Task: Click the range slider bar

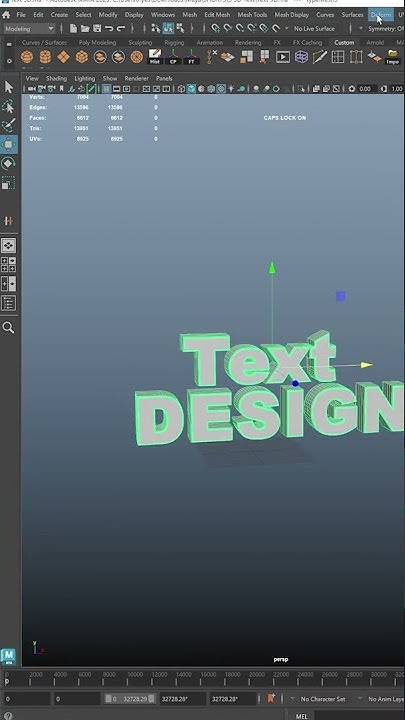Action: pos(130,699)
